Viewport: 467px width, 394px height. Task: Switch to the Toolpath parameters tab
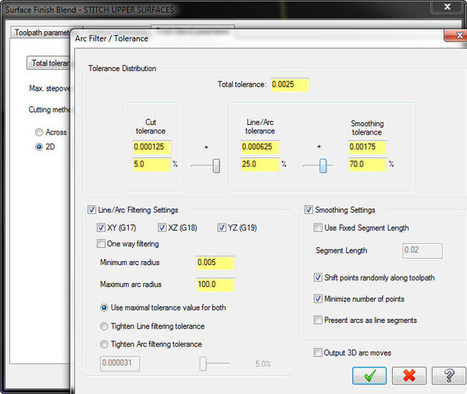[42, 33]
